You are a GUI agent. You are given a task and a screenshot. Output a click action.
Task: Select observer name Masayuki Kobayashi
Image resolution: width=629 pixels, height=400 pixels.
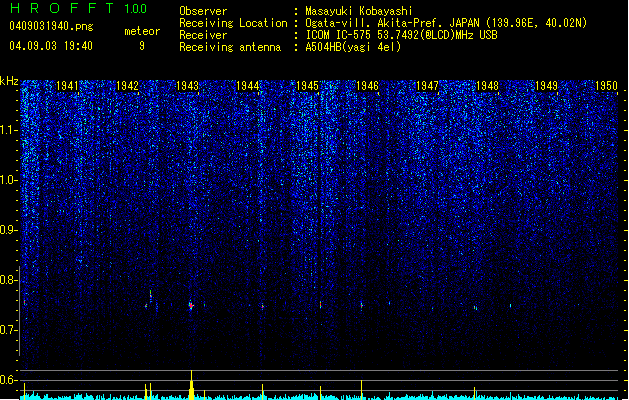359,11
